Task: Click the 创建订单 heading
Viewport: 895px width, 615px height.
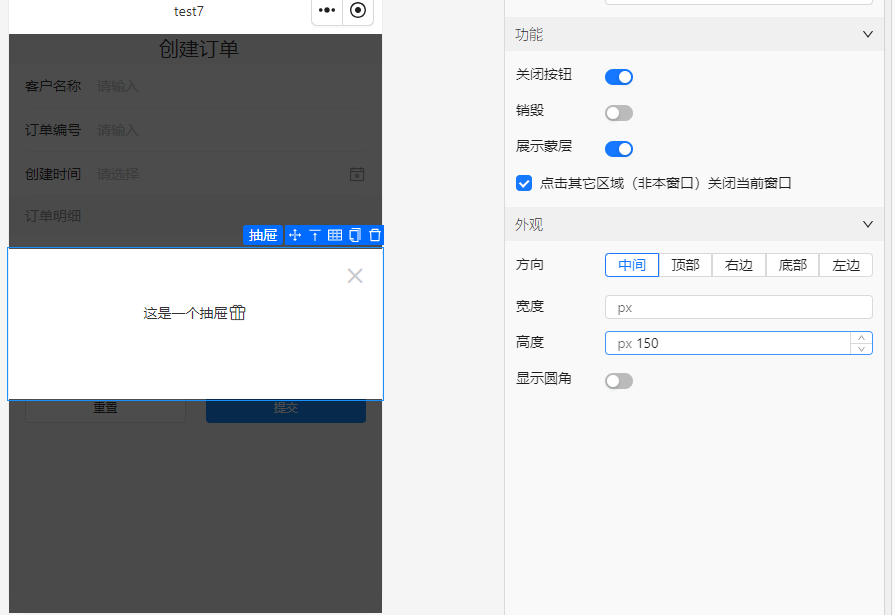Action: click(x=199, y=49)
